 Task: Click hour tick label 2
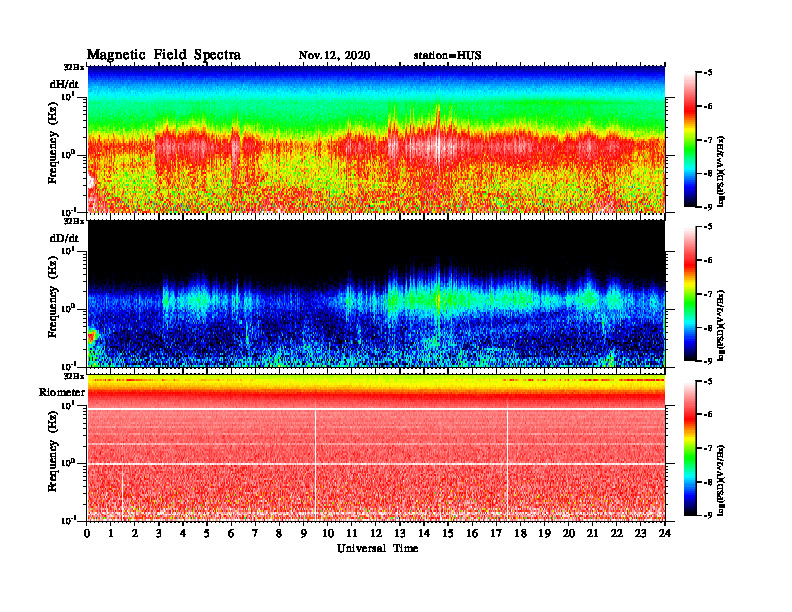[135, 533]
